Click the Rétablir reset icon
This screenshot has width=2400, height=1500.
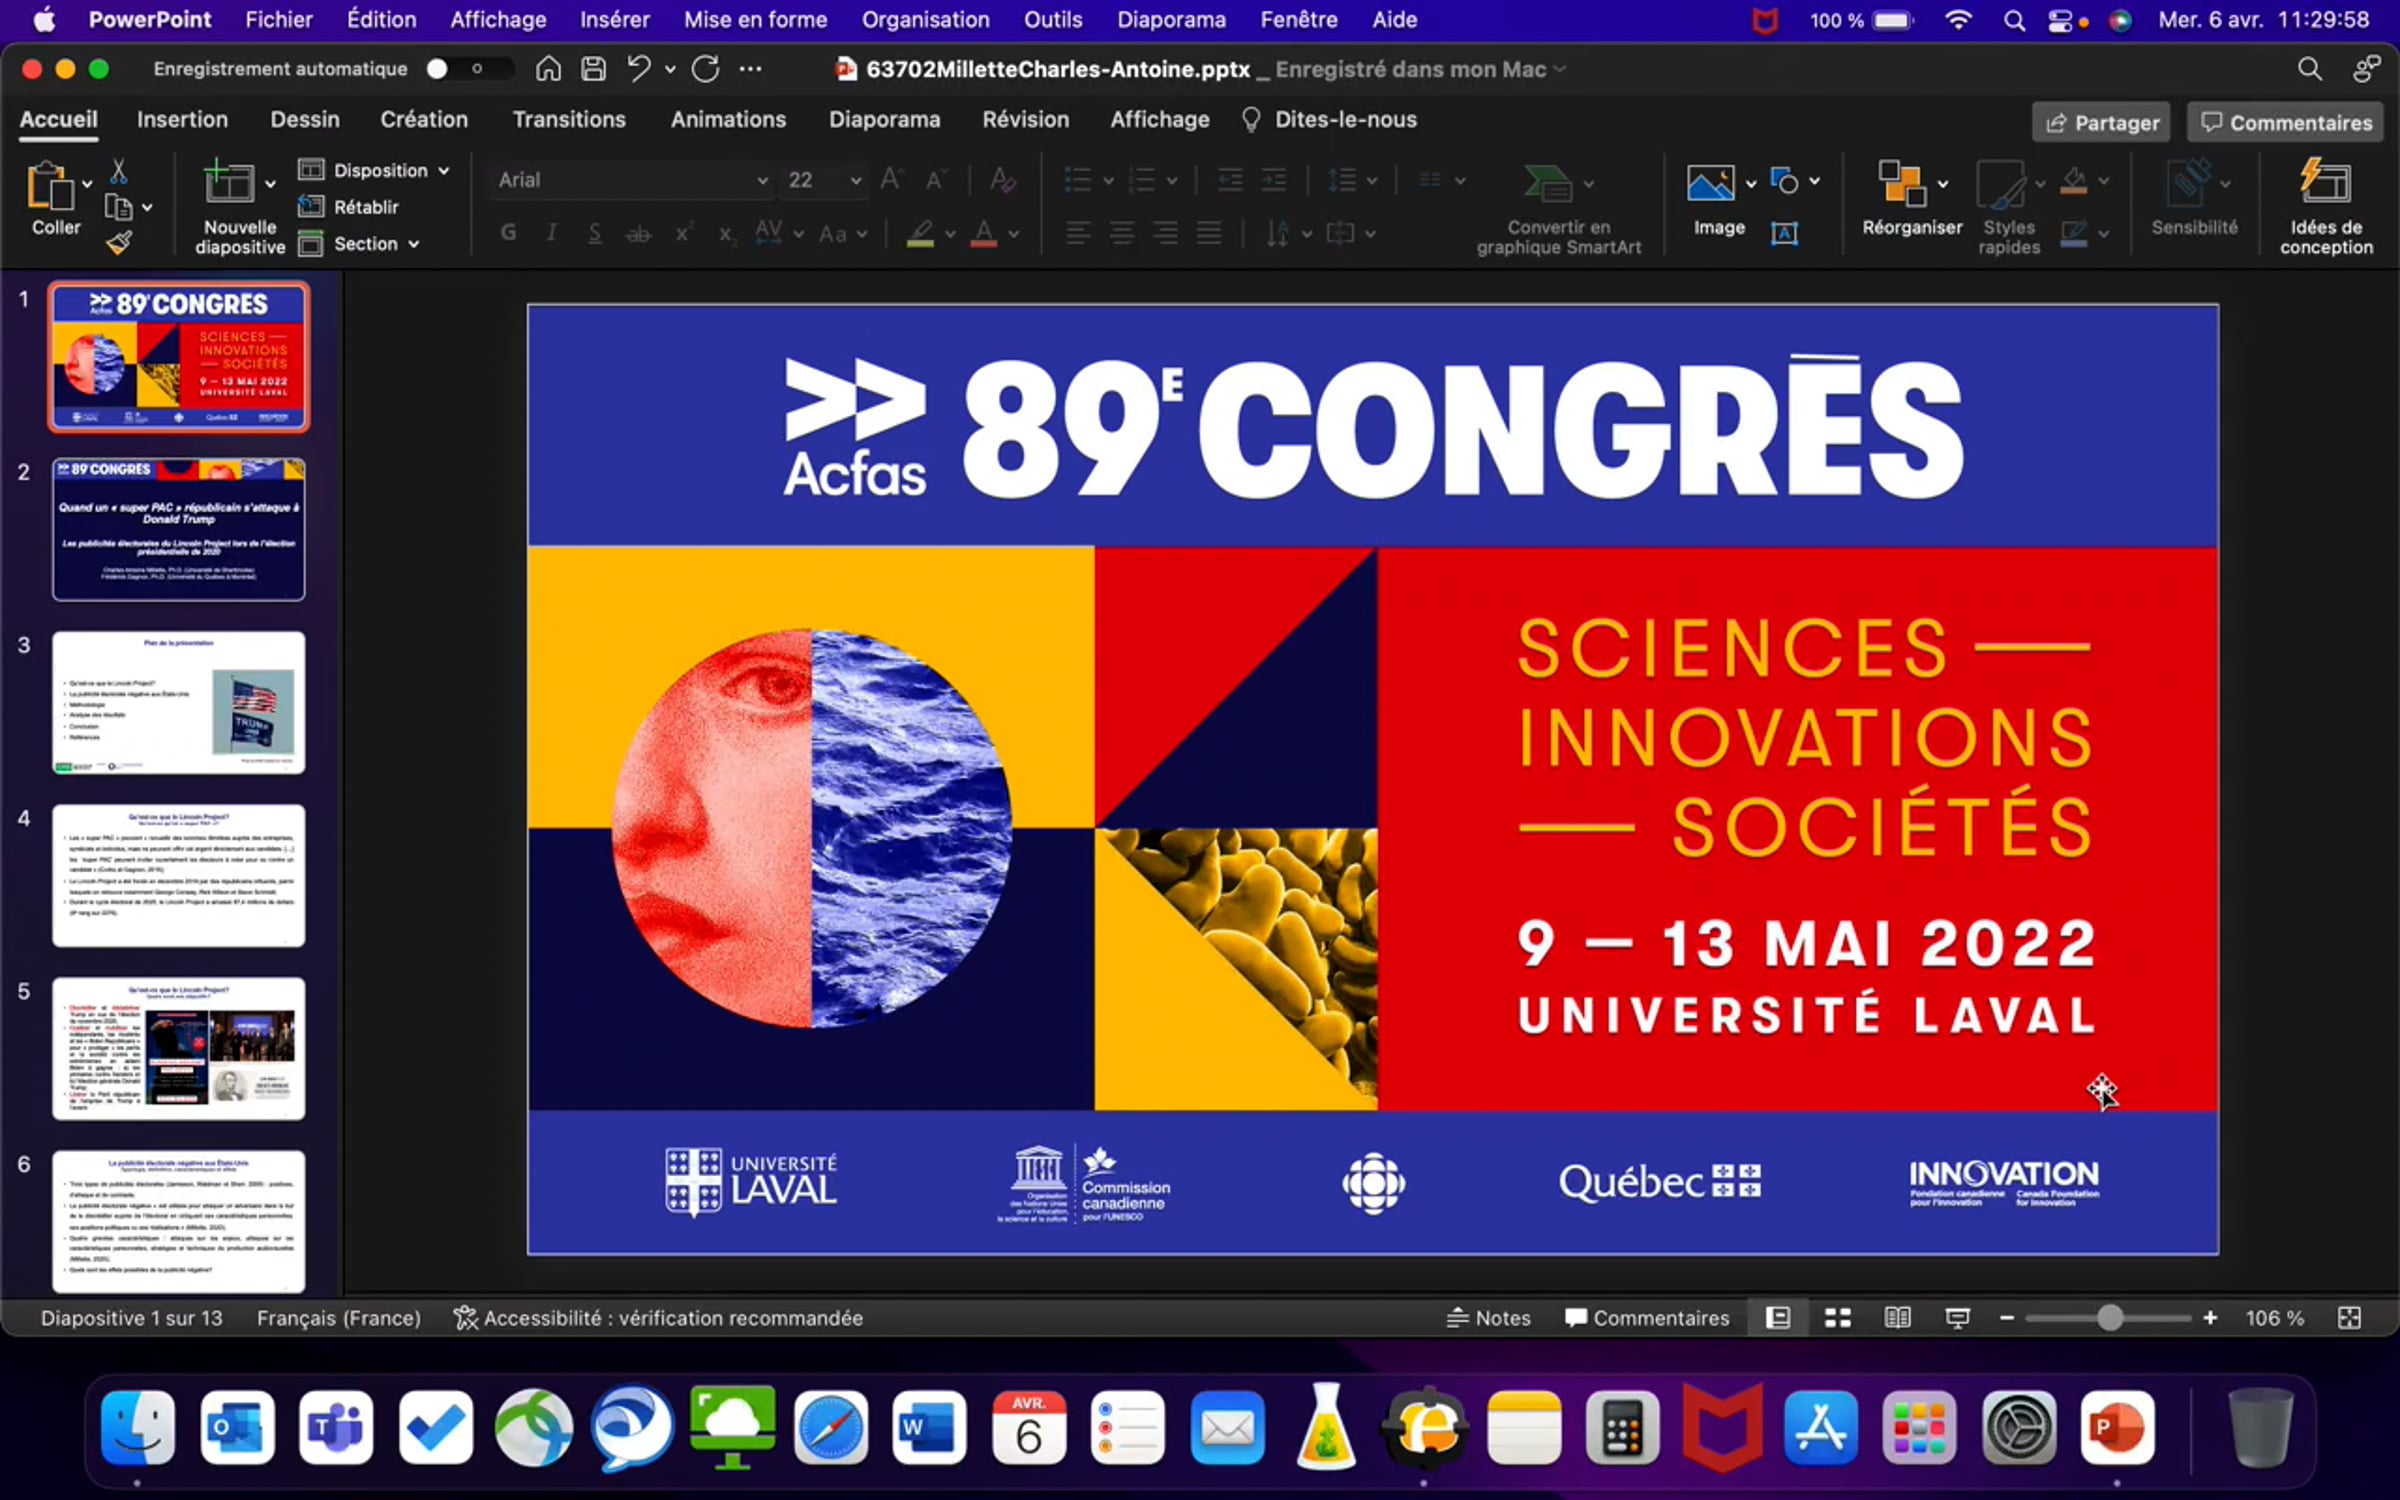pos(312,207)
